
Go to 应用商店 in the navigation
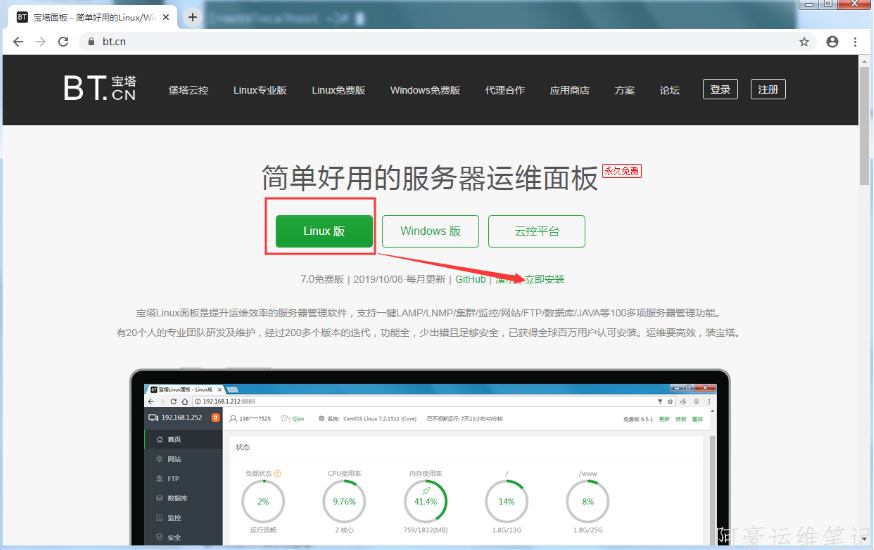click(569, 90)
